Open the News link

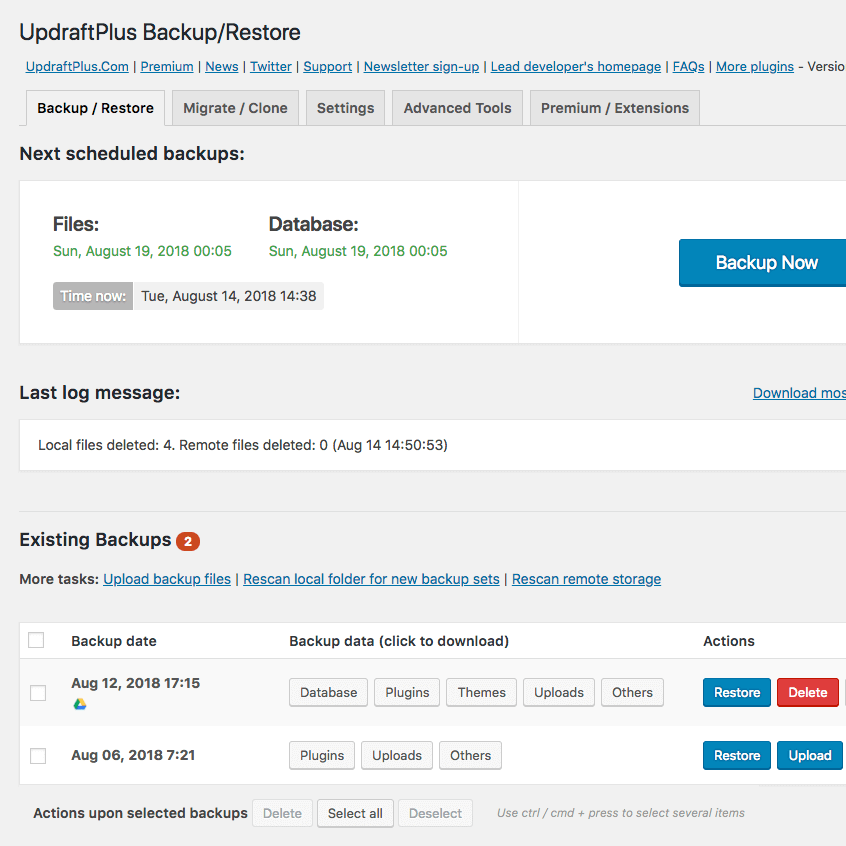point(222,66)
